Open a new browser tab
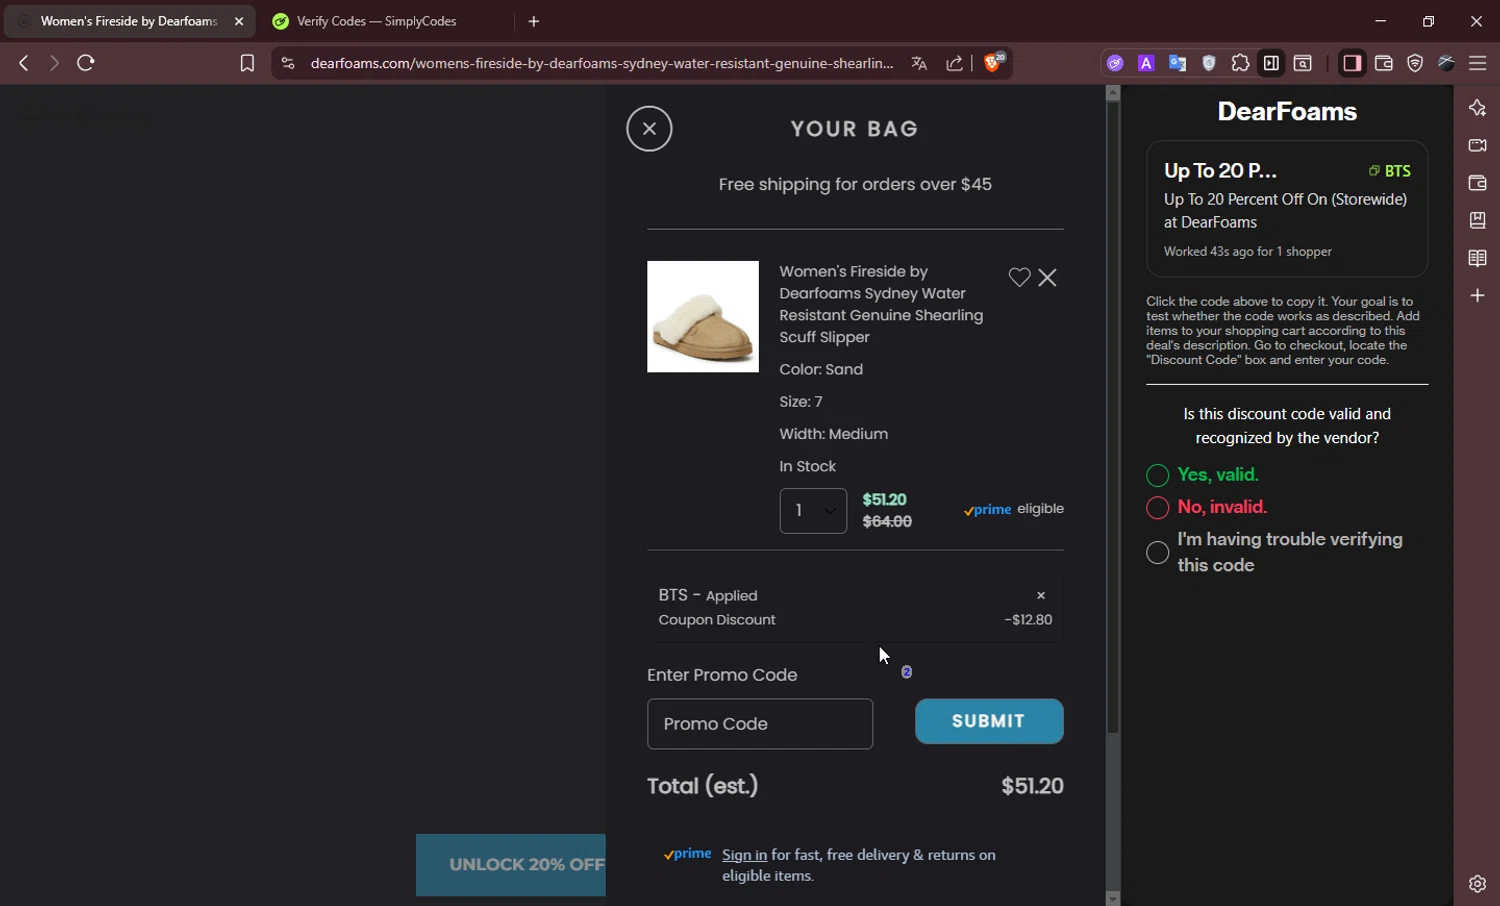This screenshot has height=906, width=1500. coord(534,21)
